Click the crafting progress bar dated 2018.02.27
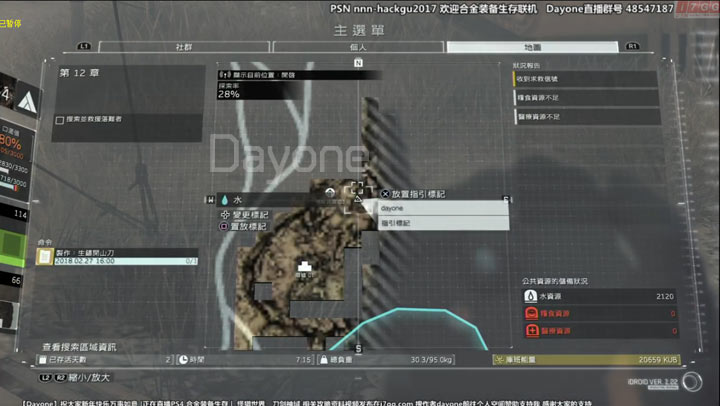This screenshot has height=406, width=720. coord(126,261)
